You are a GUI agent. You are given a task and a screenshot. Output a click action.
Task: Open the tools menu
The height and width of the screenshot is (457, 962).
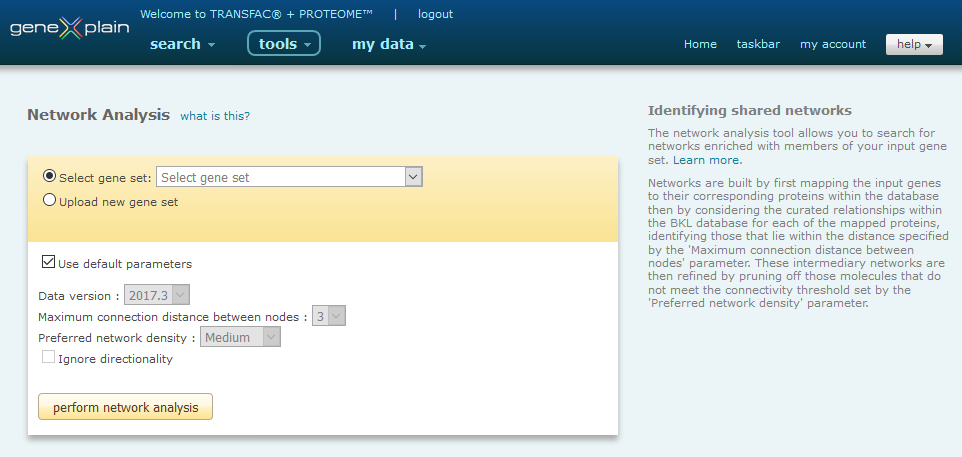pos(284,44)
